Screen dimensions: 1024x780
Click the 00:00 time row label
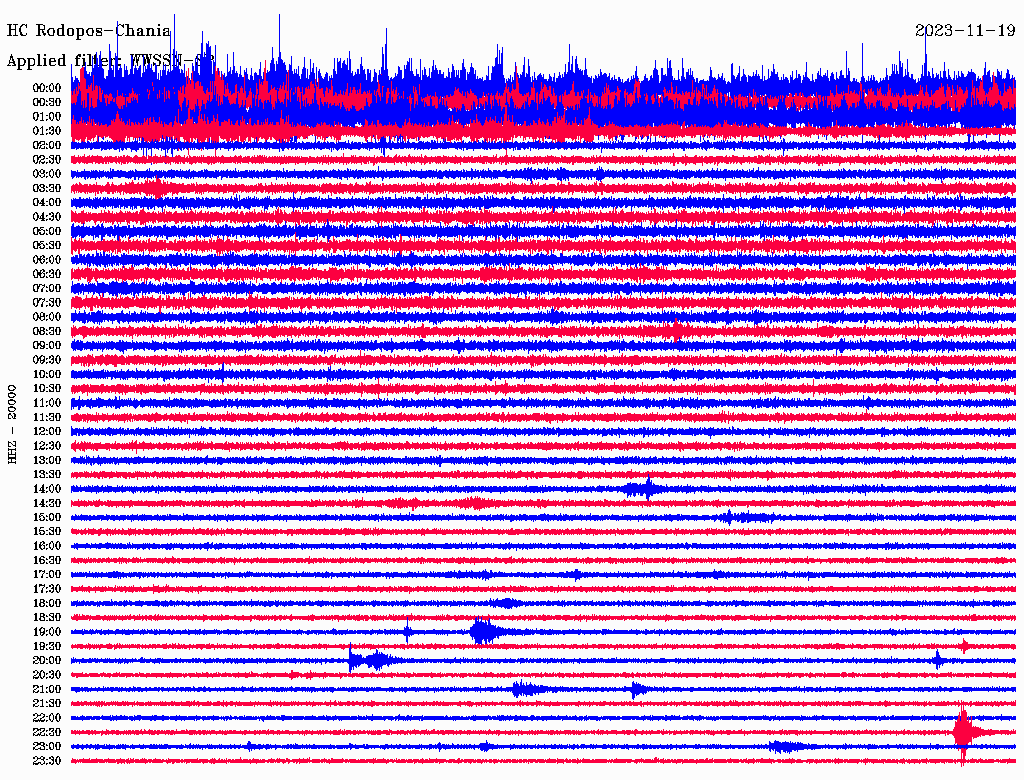click(x=46, y=88)
